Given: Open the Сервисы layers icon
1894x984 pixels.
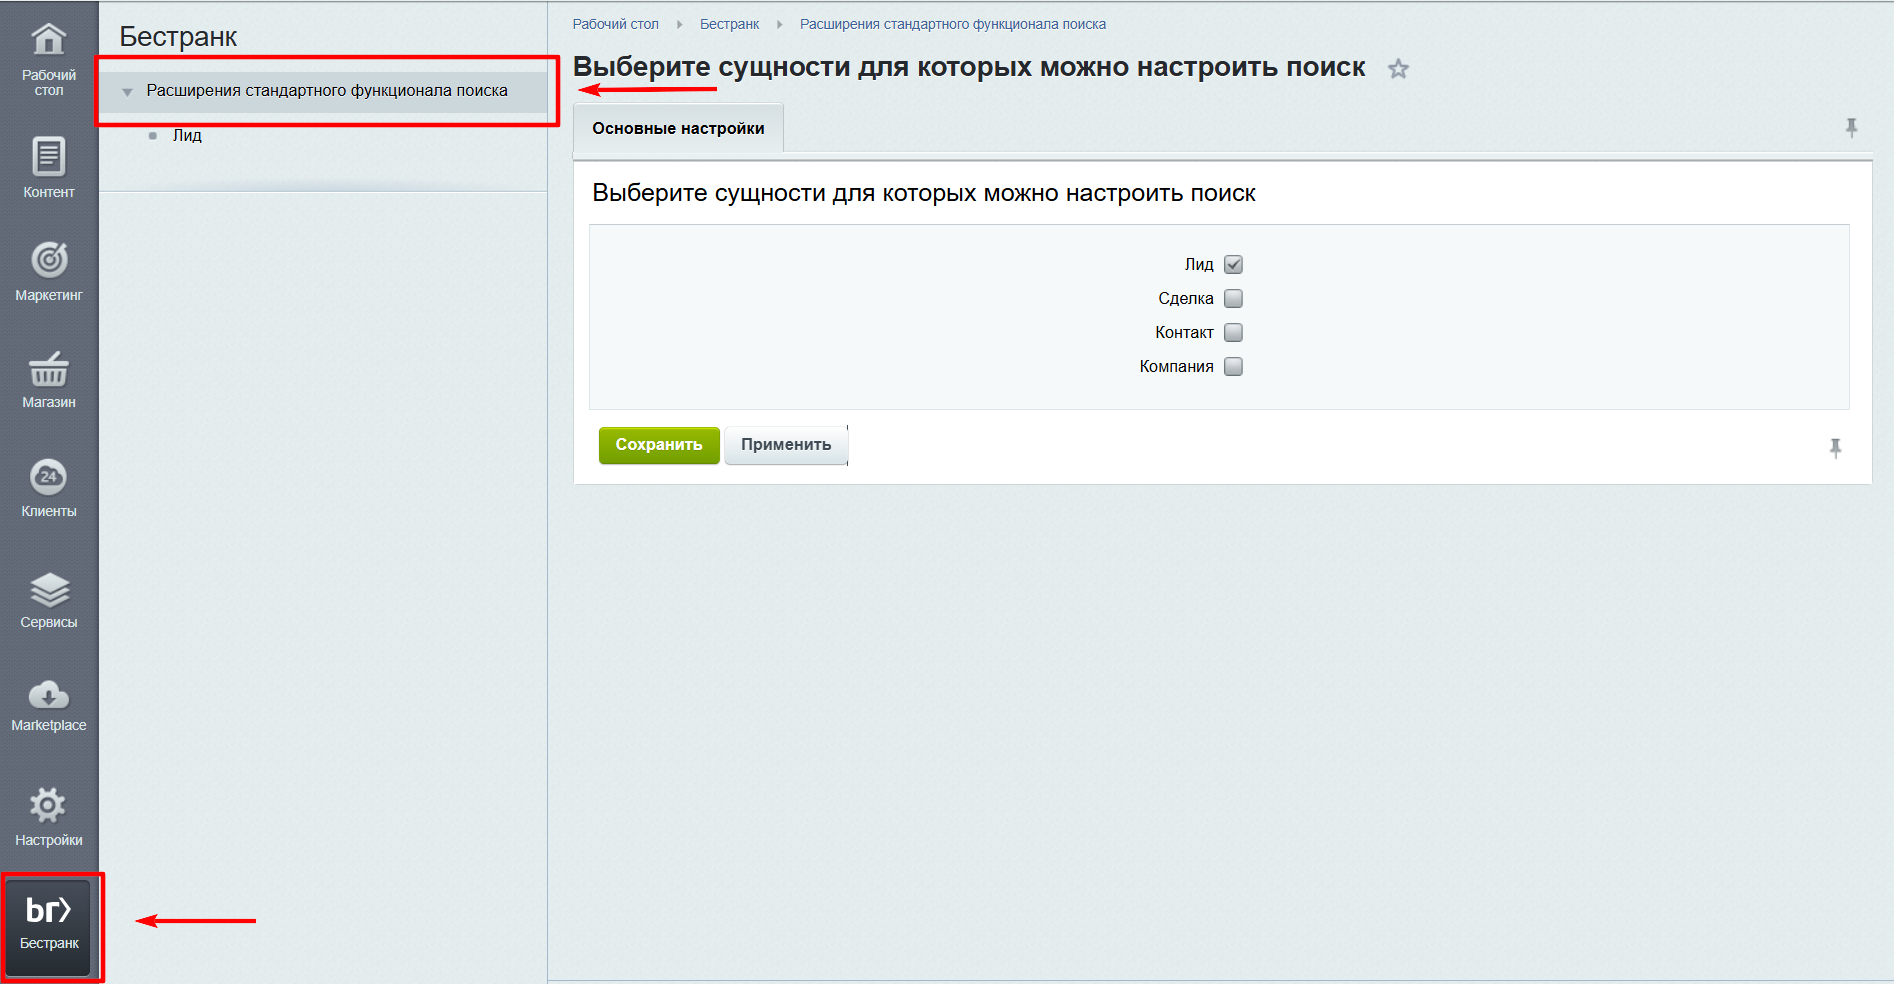Looking at the screenshot, I should [x=48, y=590].
